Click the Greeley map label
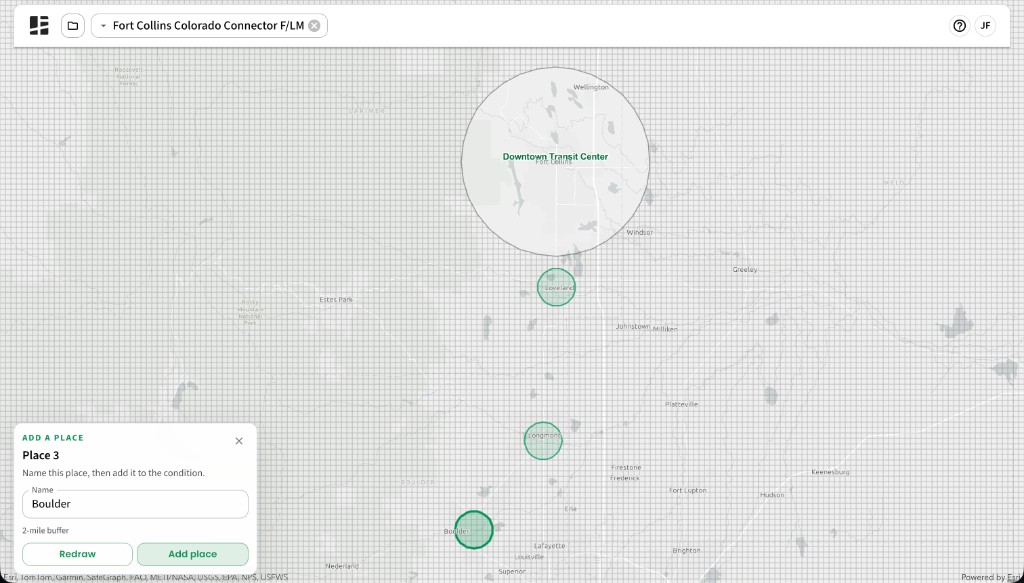Viewport: 1024px width, 583px height. 744,270
